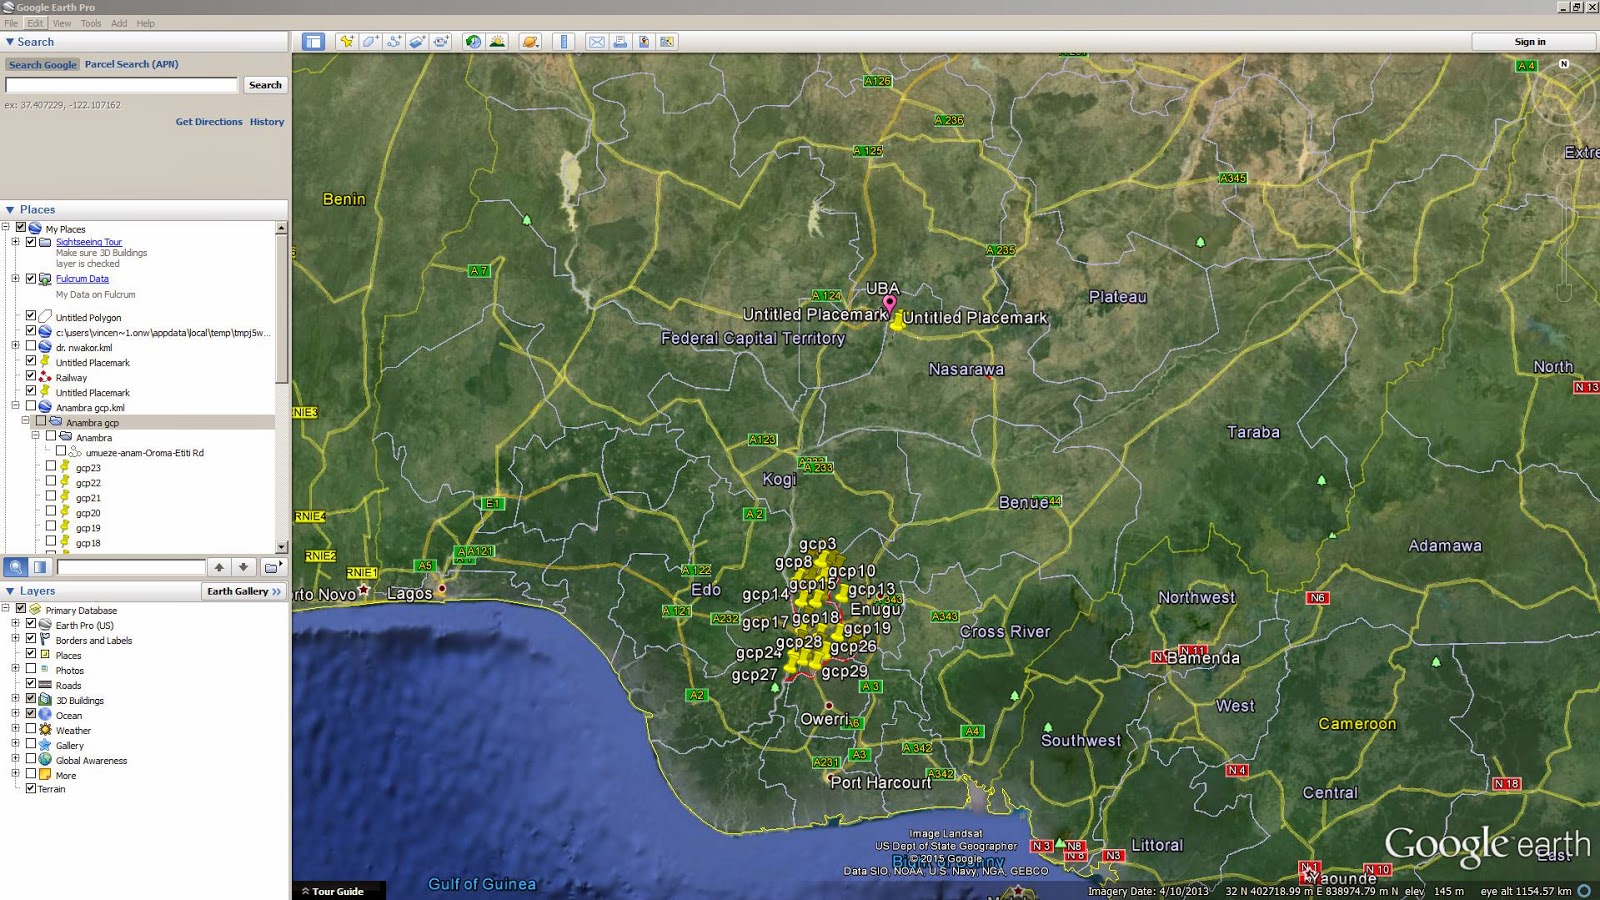Expand the Fulcrum Data tree node
Image resolution: width=1600 pixels, height=900 pixels.
(x=16, y=278)
